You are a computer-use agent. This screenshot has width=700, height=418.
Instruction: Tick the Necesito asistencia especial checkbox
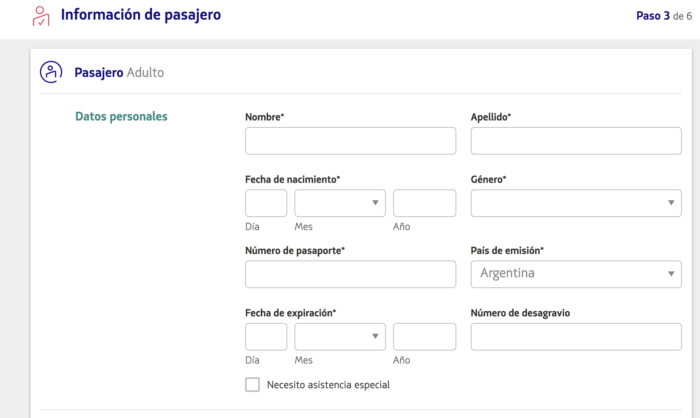point(252,385)
